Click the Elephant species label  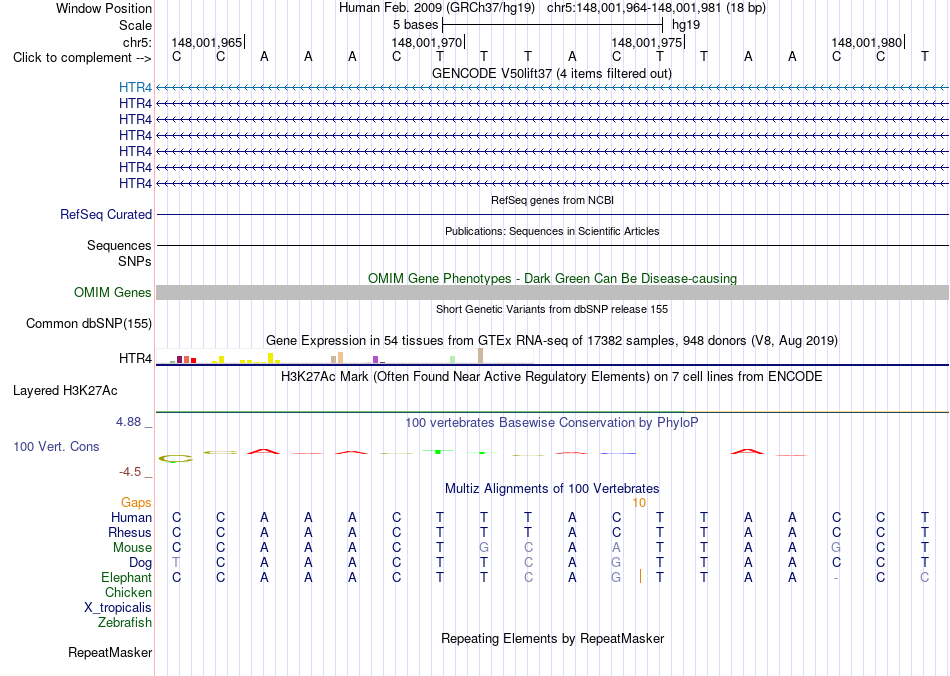pos(126,577)
